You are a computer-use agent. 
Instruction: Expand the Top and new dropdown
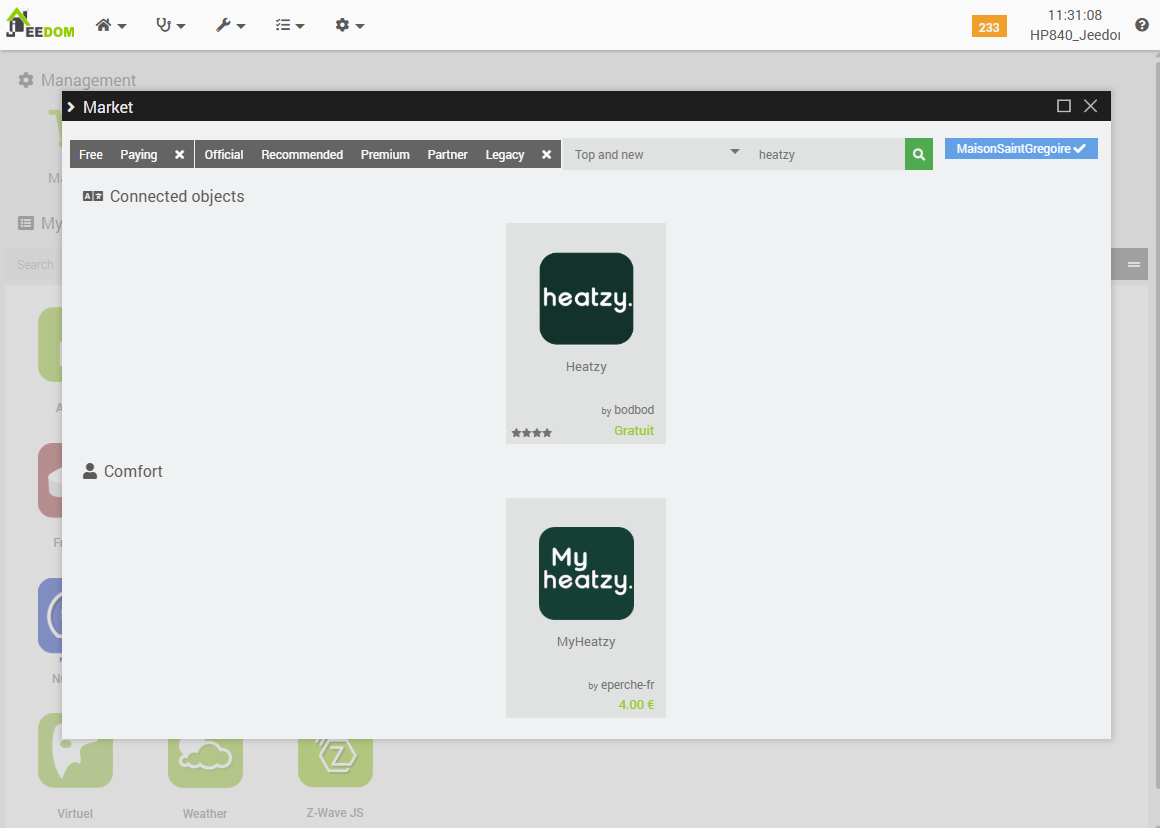coord(656,154)
